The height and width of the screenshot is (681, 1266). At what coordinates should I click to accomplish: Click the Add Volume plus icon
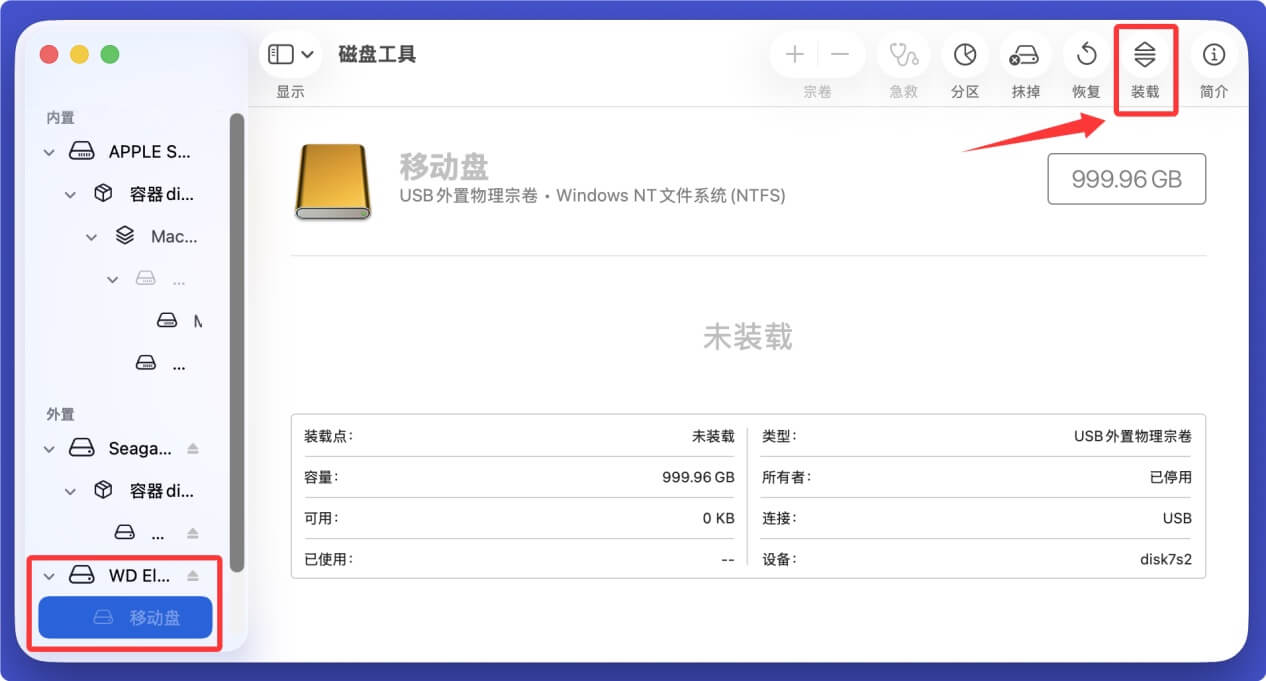[794, 54]
